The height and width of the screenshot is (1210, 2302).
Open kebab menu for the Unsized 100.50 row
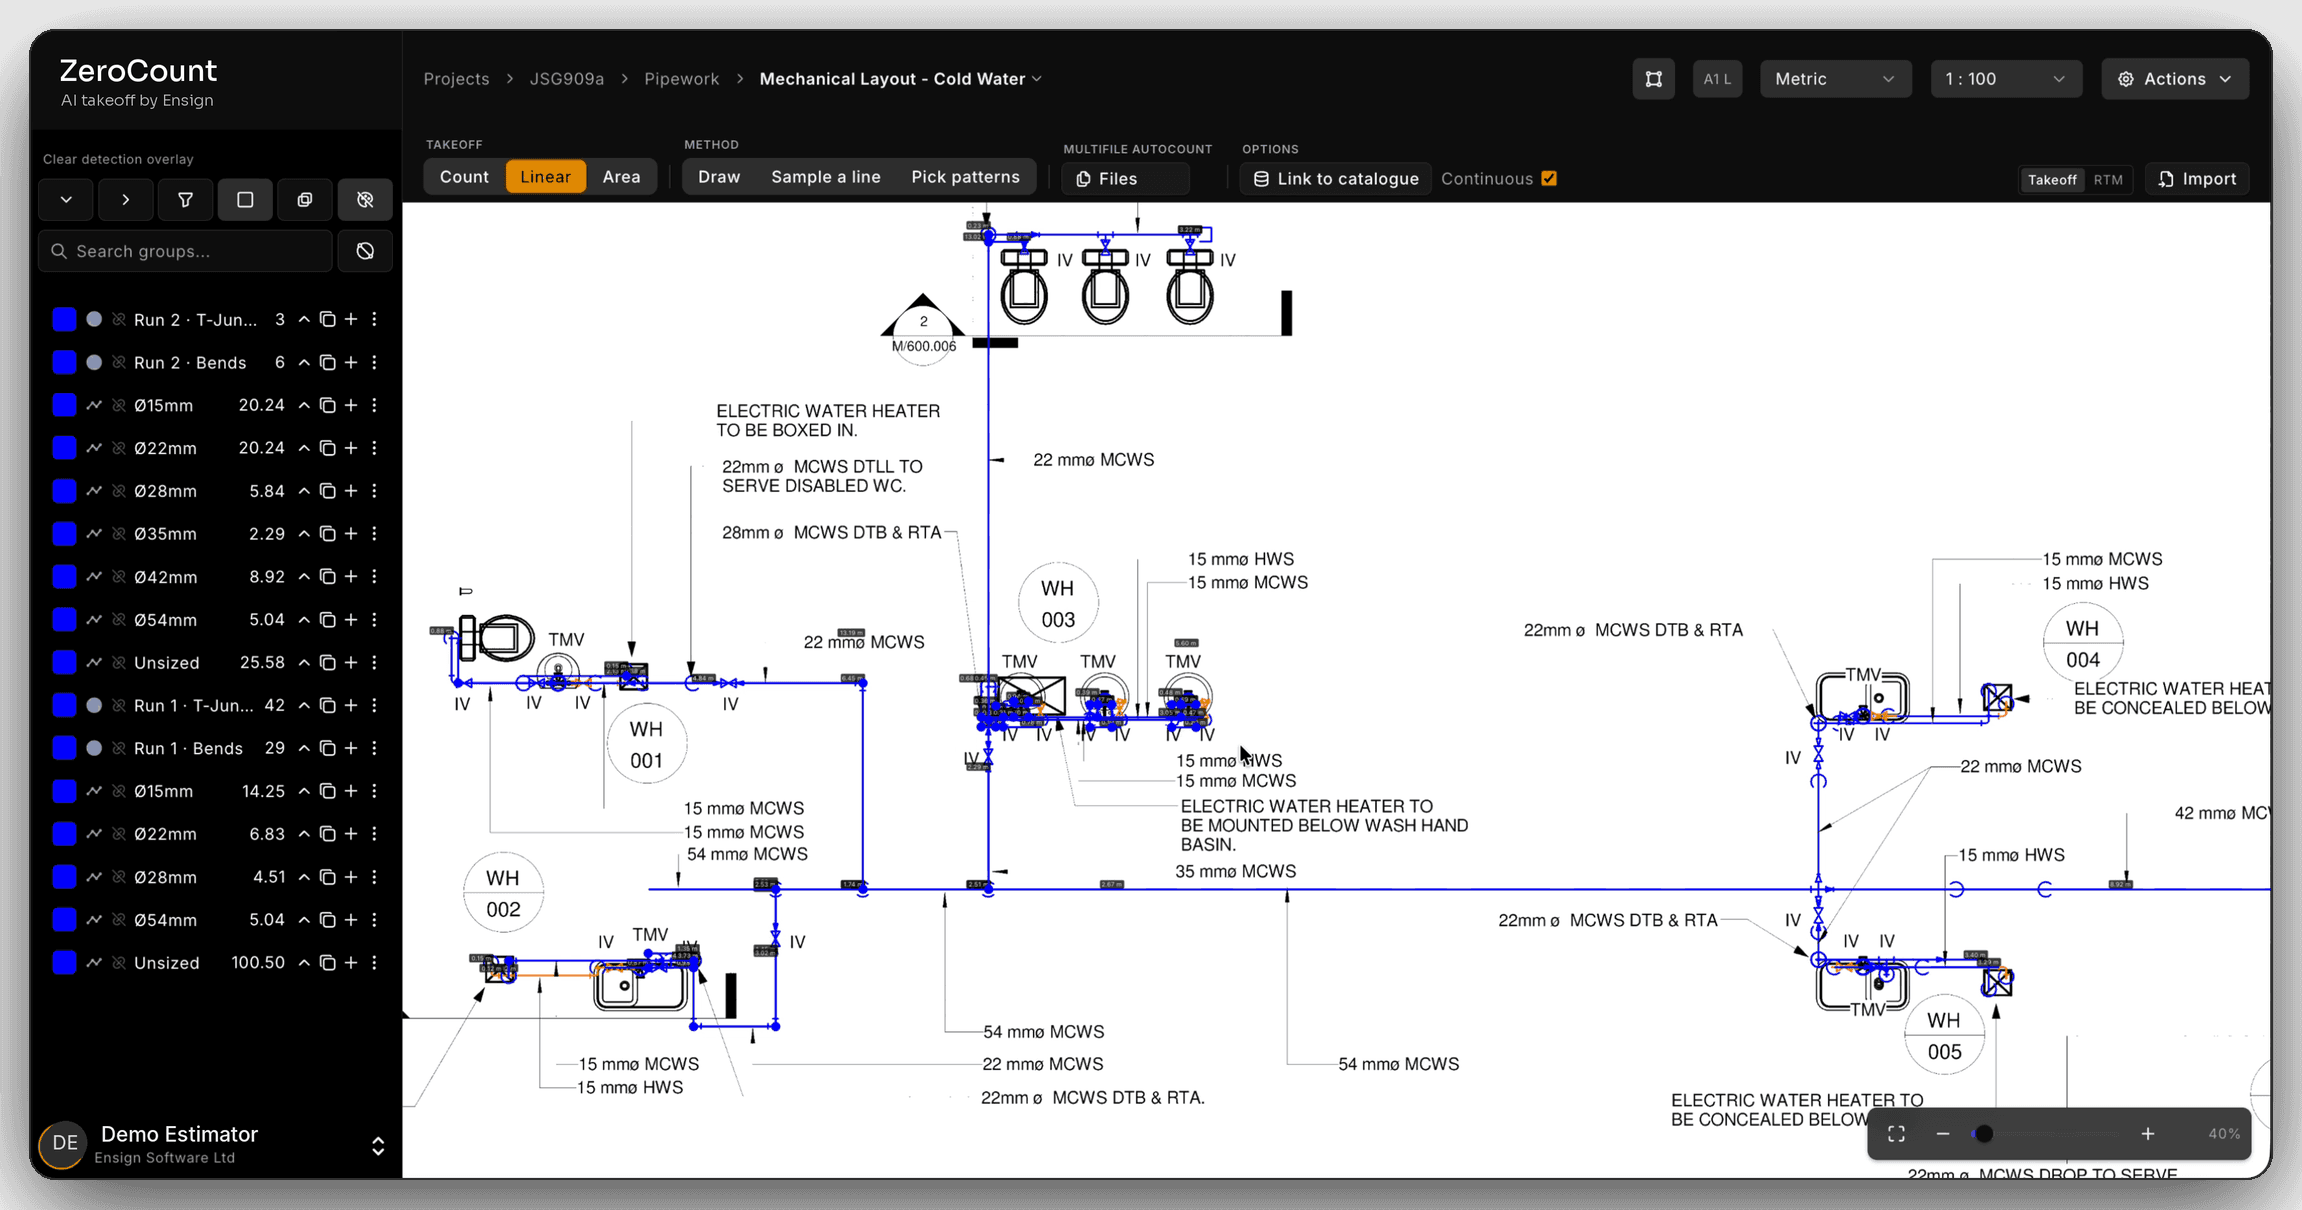(x=375, y=962)
